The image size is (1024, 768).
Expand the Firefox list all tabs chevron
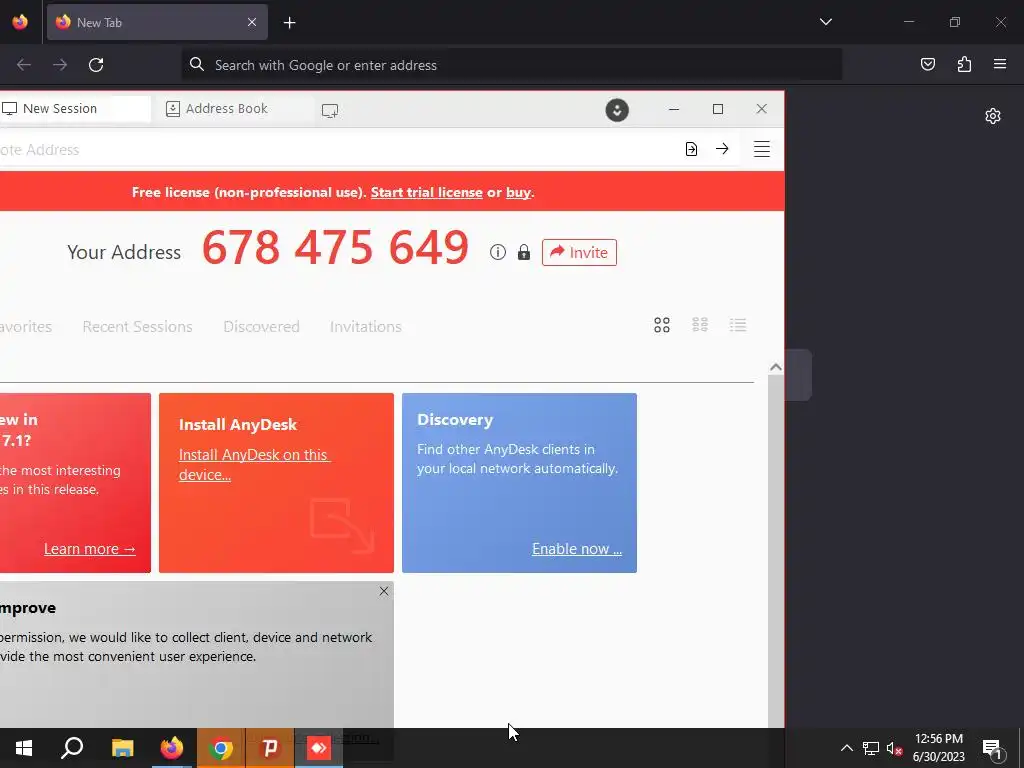(x=825, y=22)
